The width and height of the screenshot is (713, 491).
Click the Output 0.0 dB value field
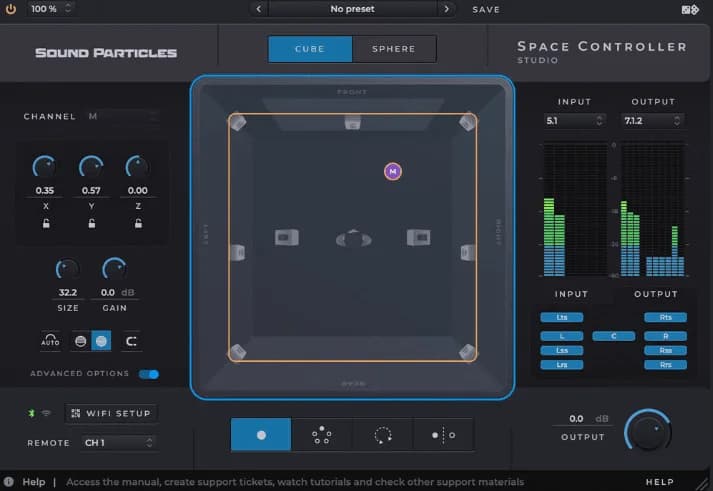point(582,419)
